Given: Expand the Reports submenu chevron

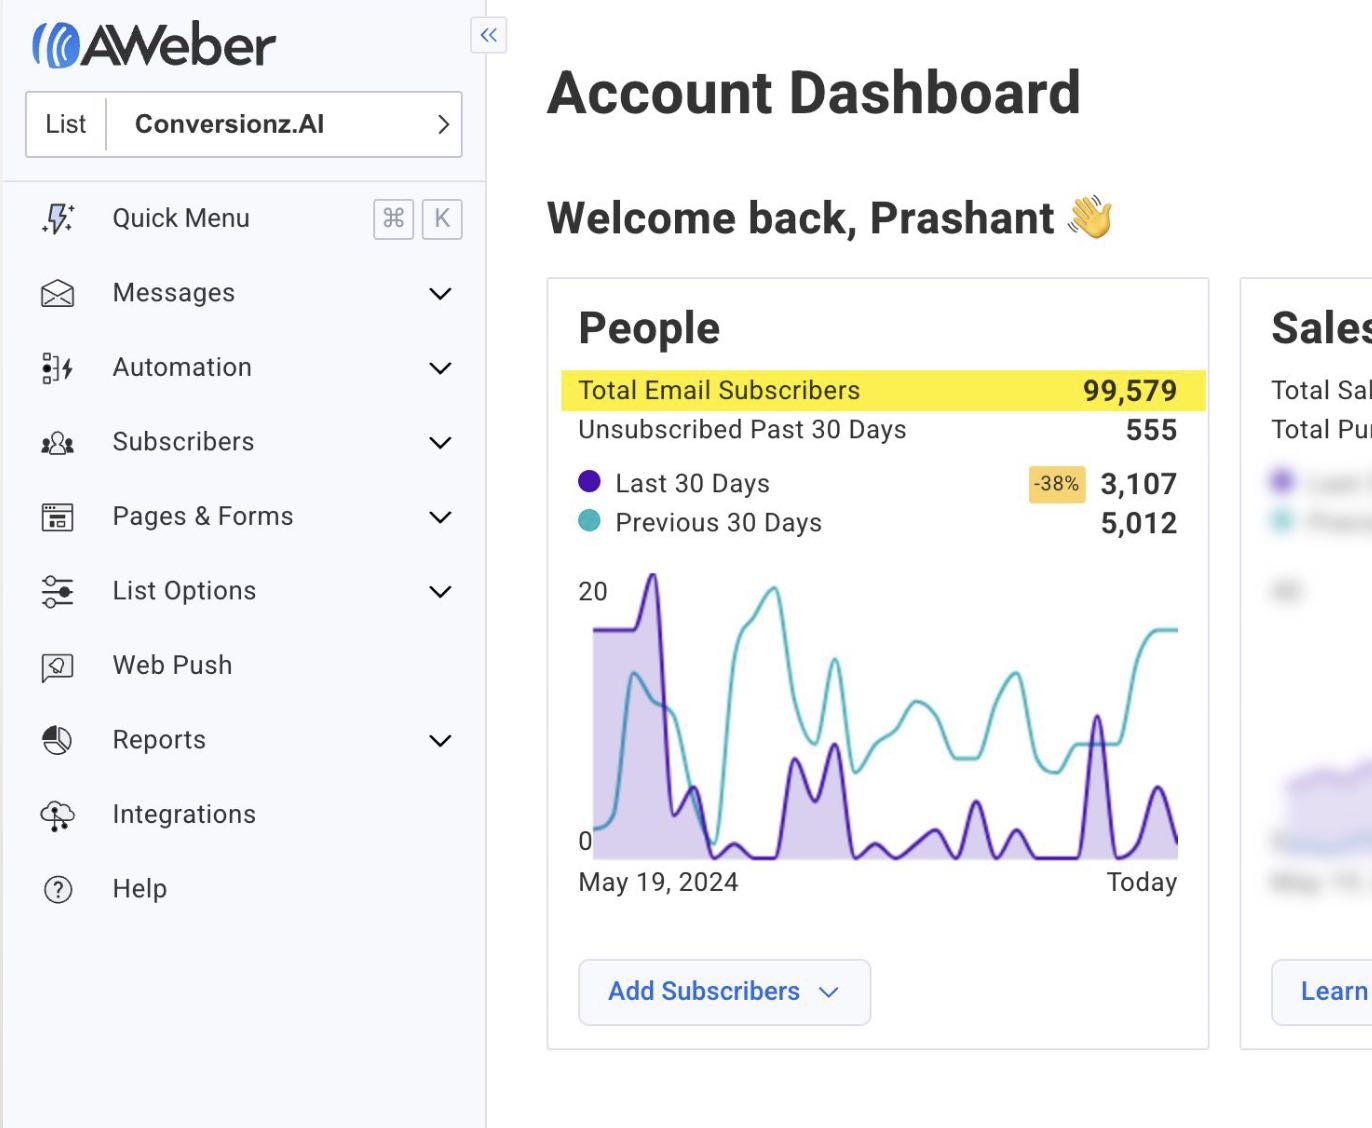Looking at the screenshot, I should point(440,740).
